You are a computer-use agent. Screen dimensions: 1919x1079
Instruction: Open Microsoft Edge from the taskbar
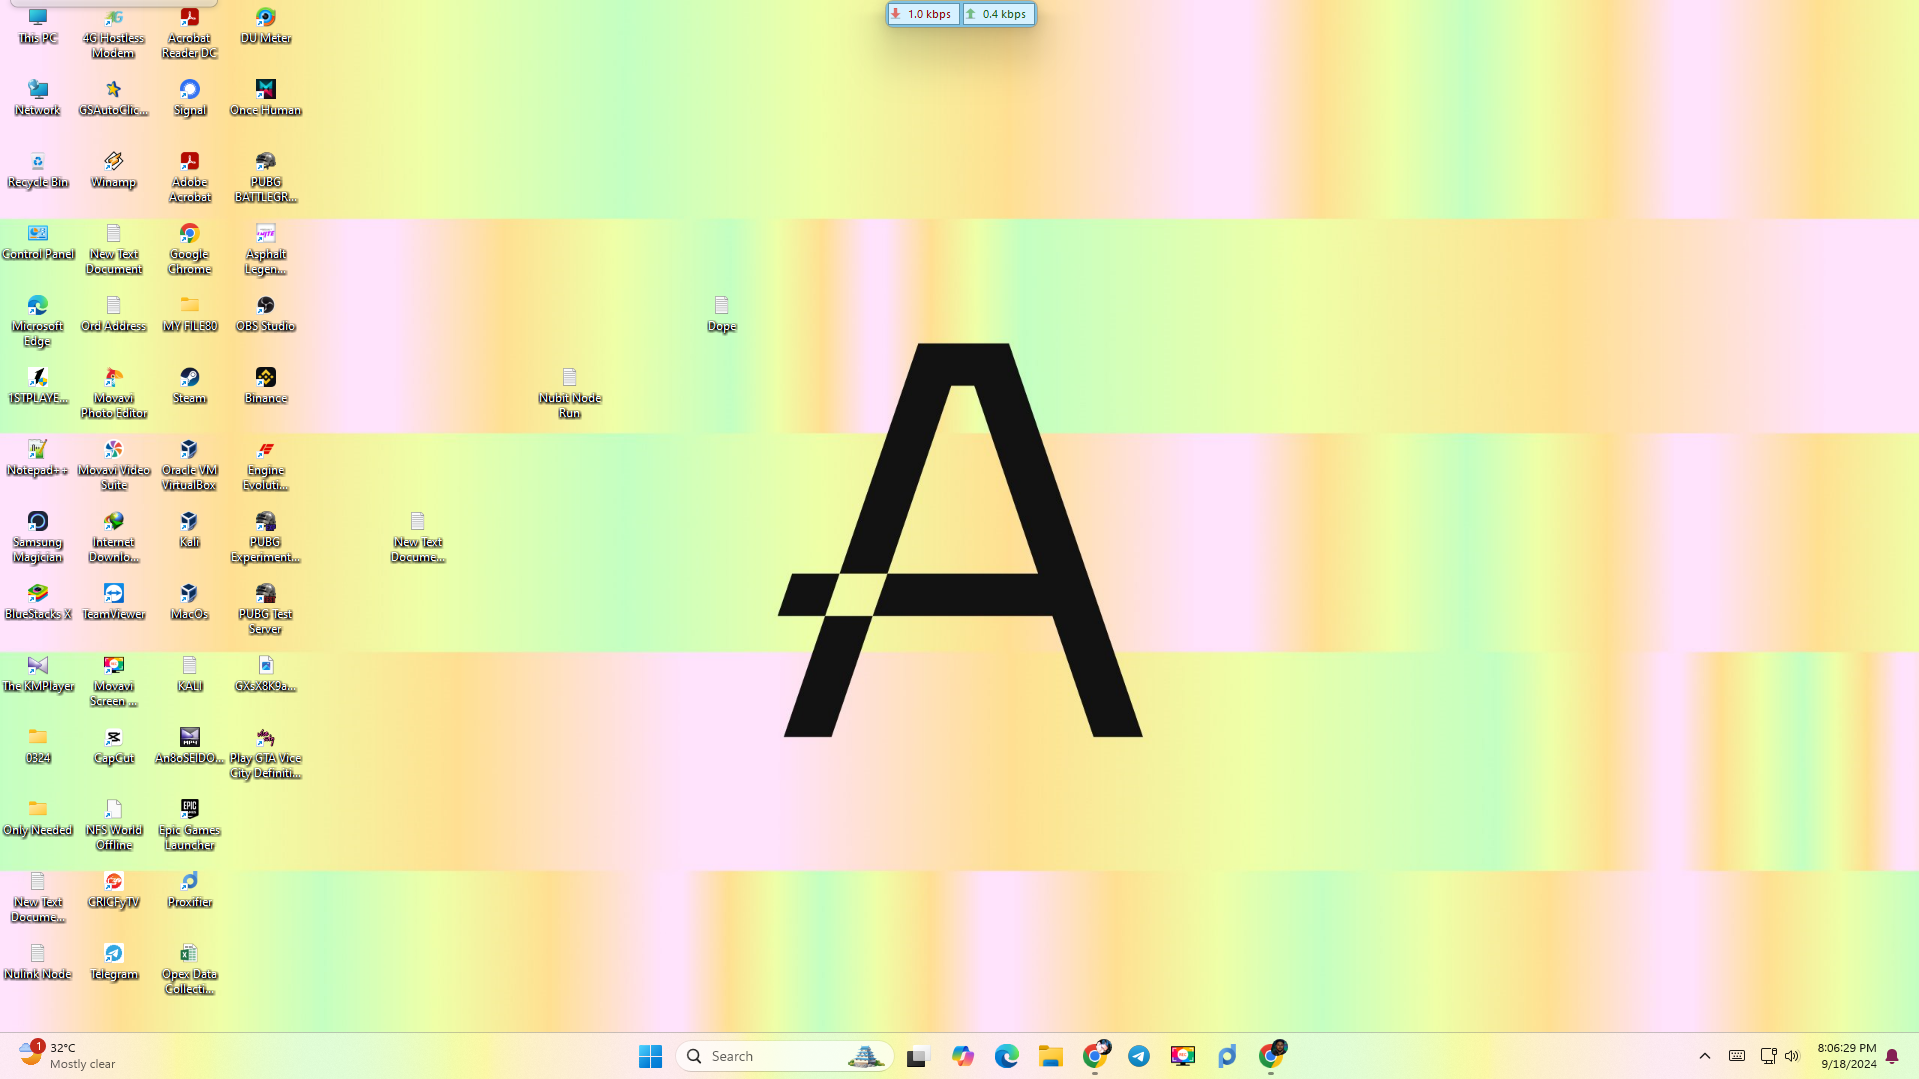point(1006,1055)
